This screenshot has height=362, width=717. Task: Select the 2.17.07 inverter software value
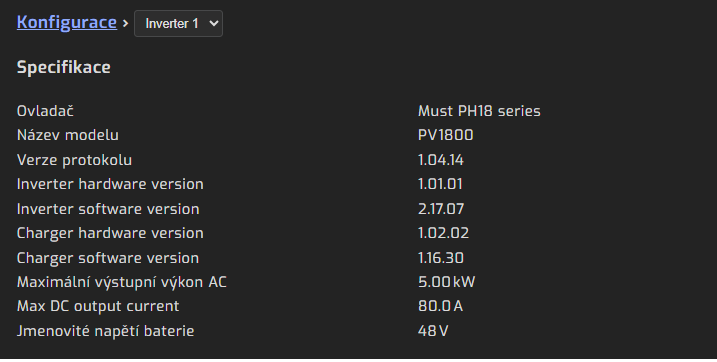(x=441, y=209)
